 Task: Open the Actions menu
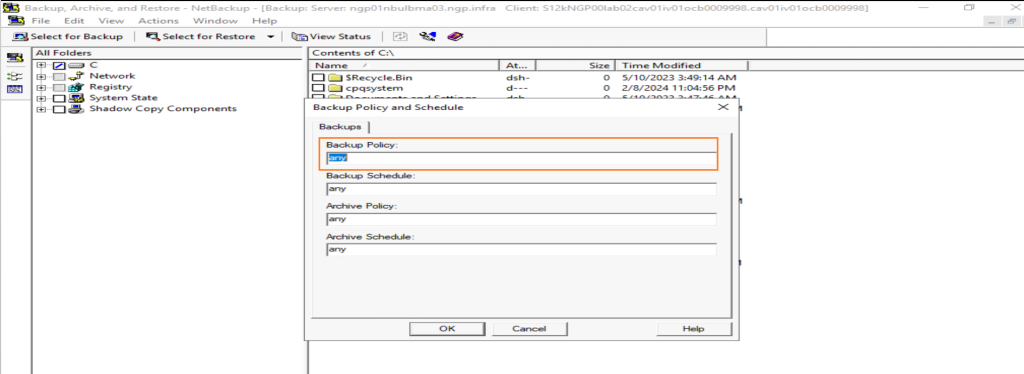pos(158,21)
